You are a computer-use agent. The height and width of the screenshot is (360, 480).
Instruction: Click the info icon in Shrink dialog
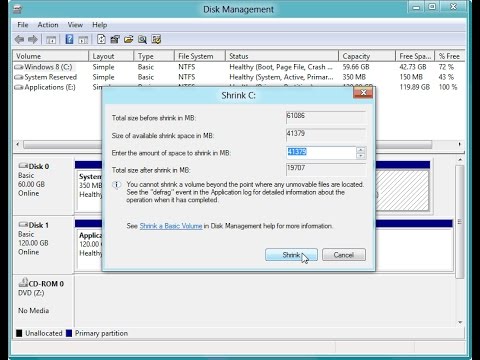[117, 185]
